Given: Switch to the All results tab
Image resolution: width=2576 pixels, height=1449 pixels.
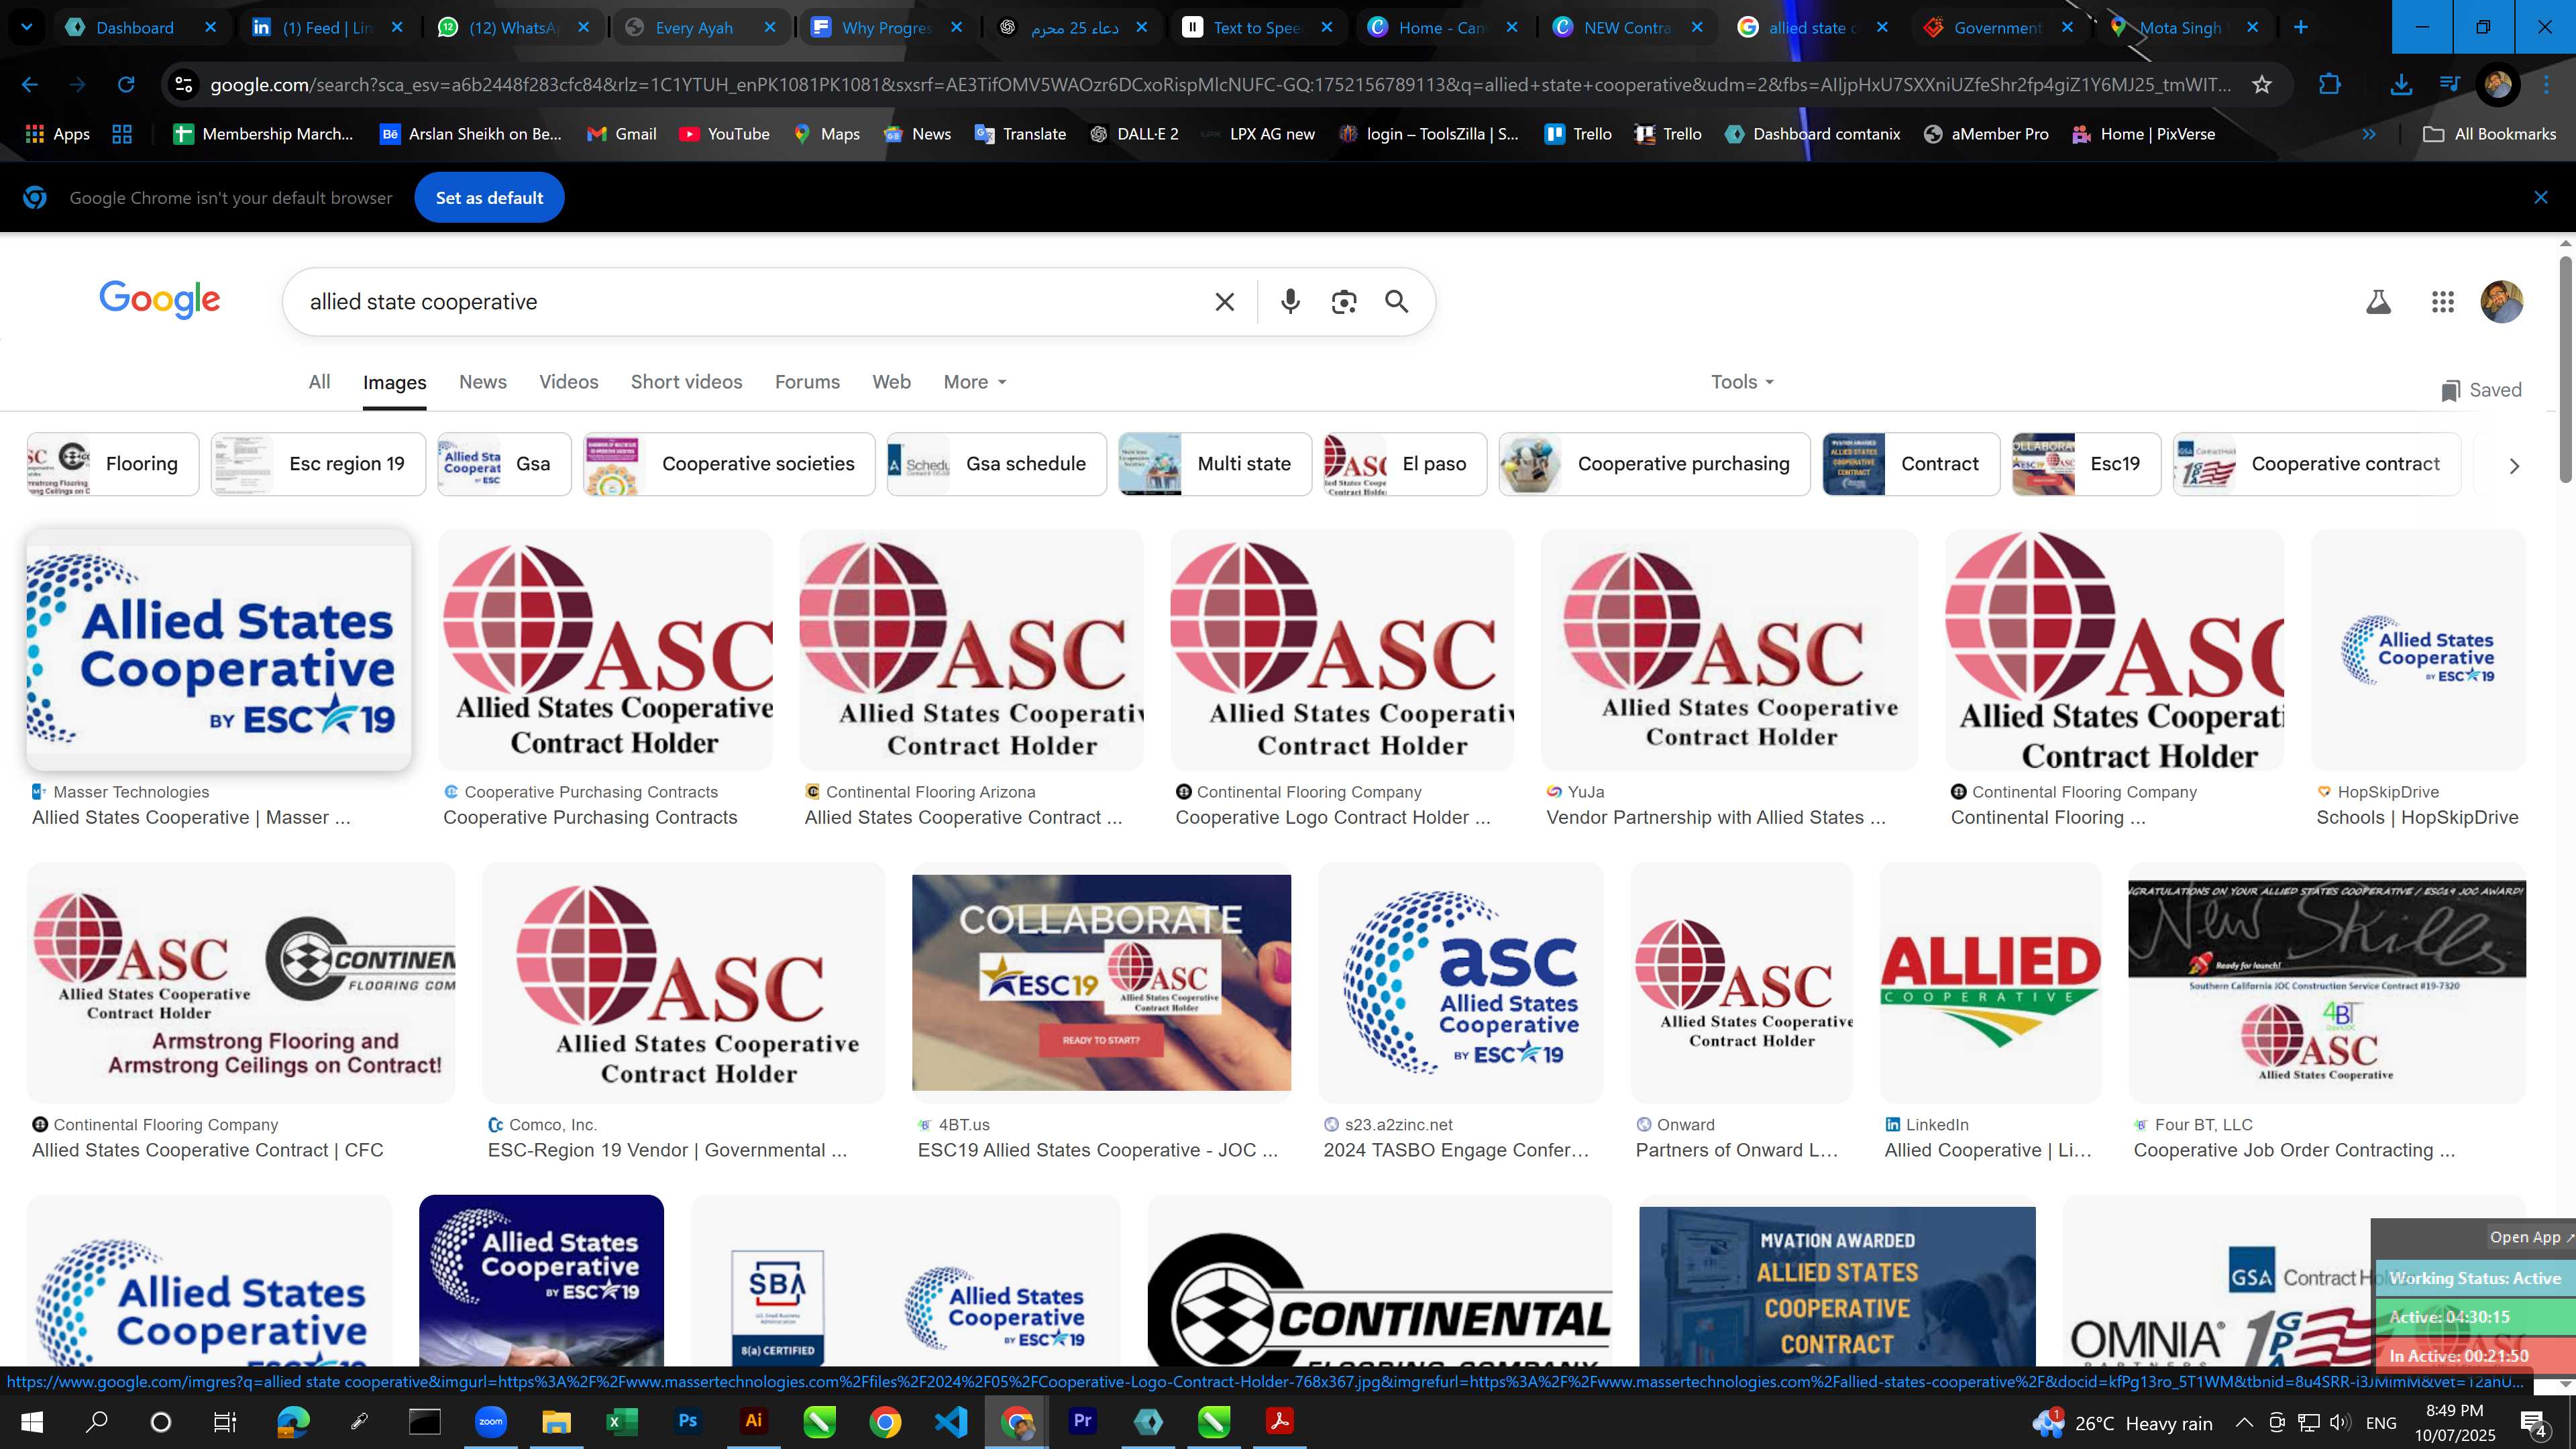Looking at the screenshot, I should coord(319,382).
